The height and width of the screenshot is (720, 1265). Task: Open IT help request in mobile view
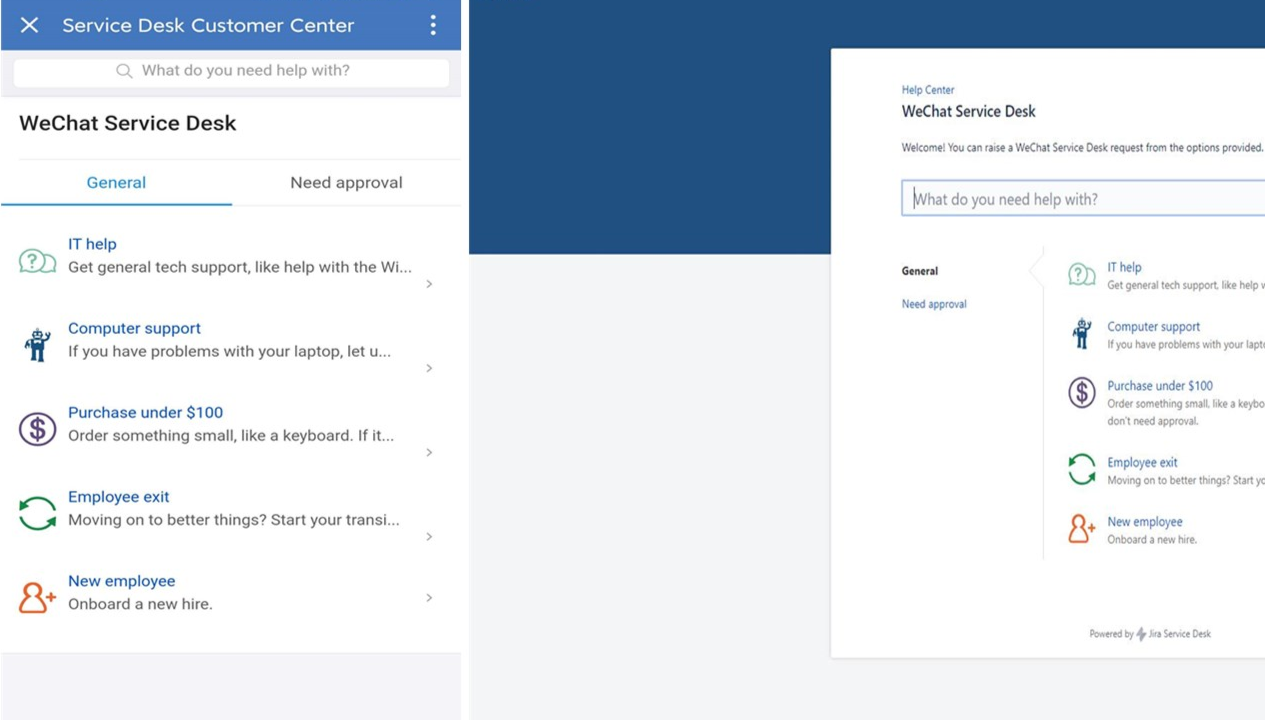pos(92,244)
